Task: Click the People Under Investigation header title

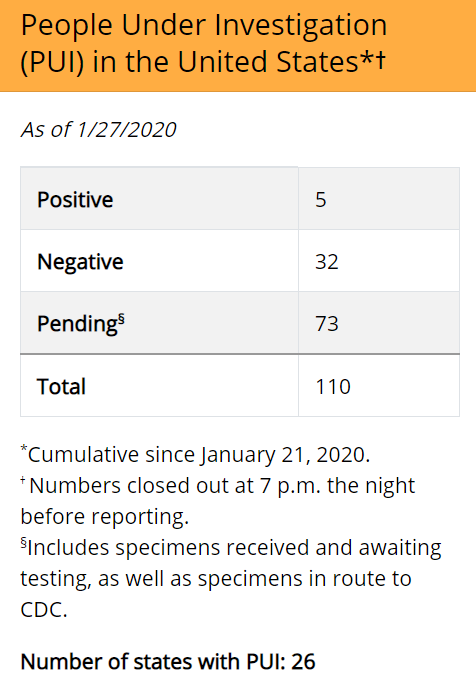Action: (204, 43)
